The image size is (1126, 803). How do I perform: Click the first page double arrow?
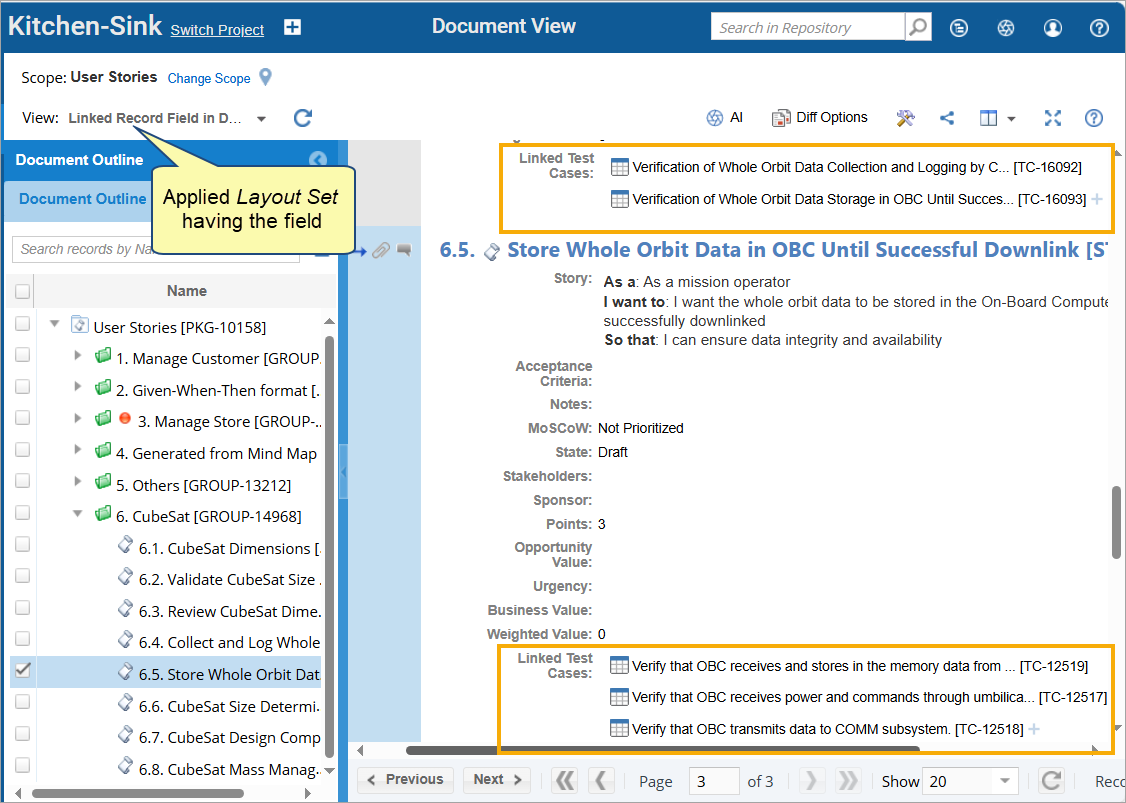pos(565,781)
